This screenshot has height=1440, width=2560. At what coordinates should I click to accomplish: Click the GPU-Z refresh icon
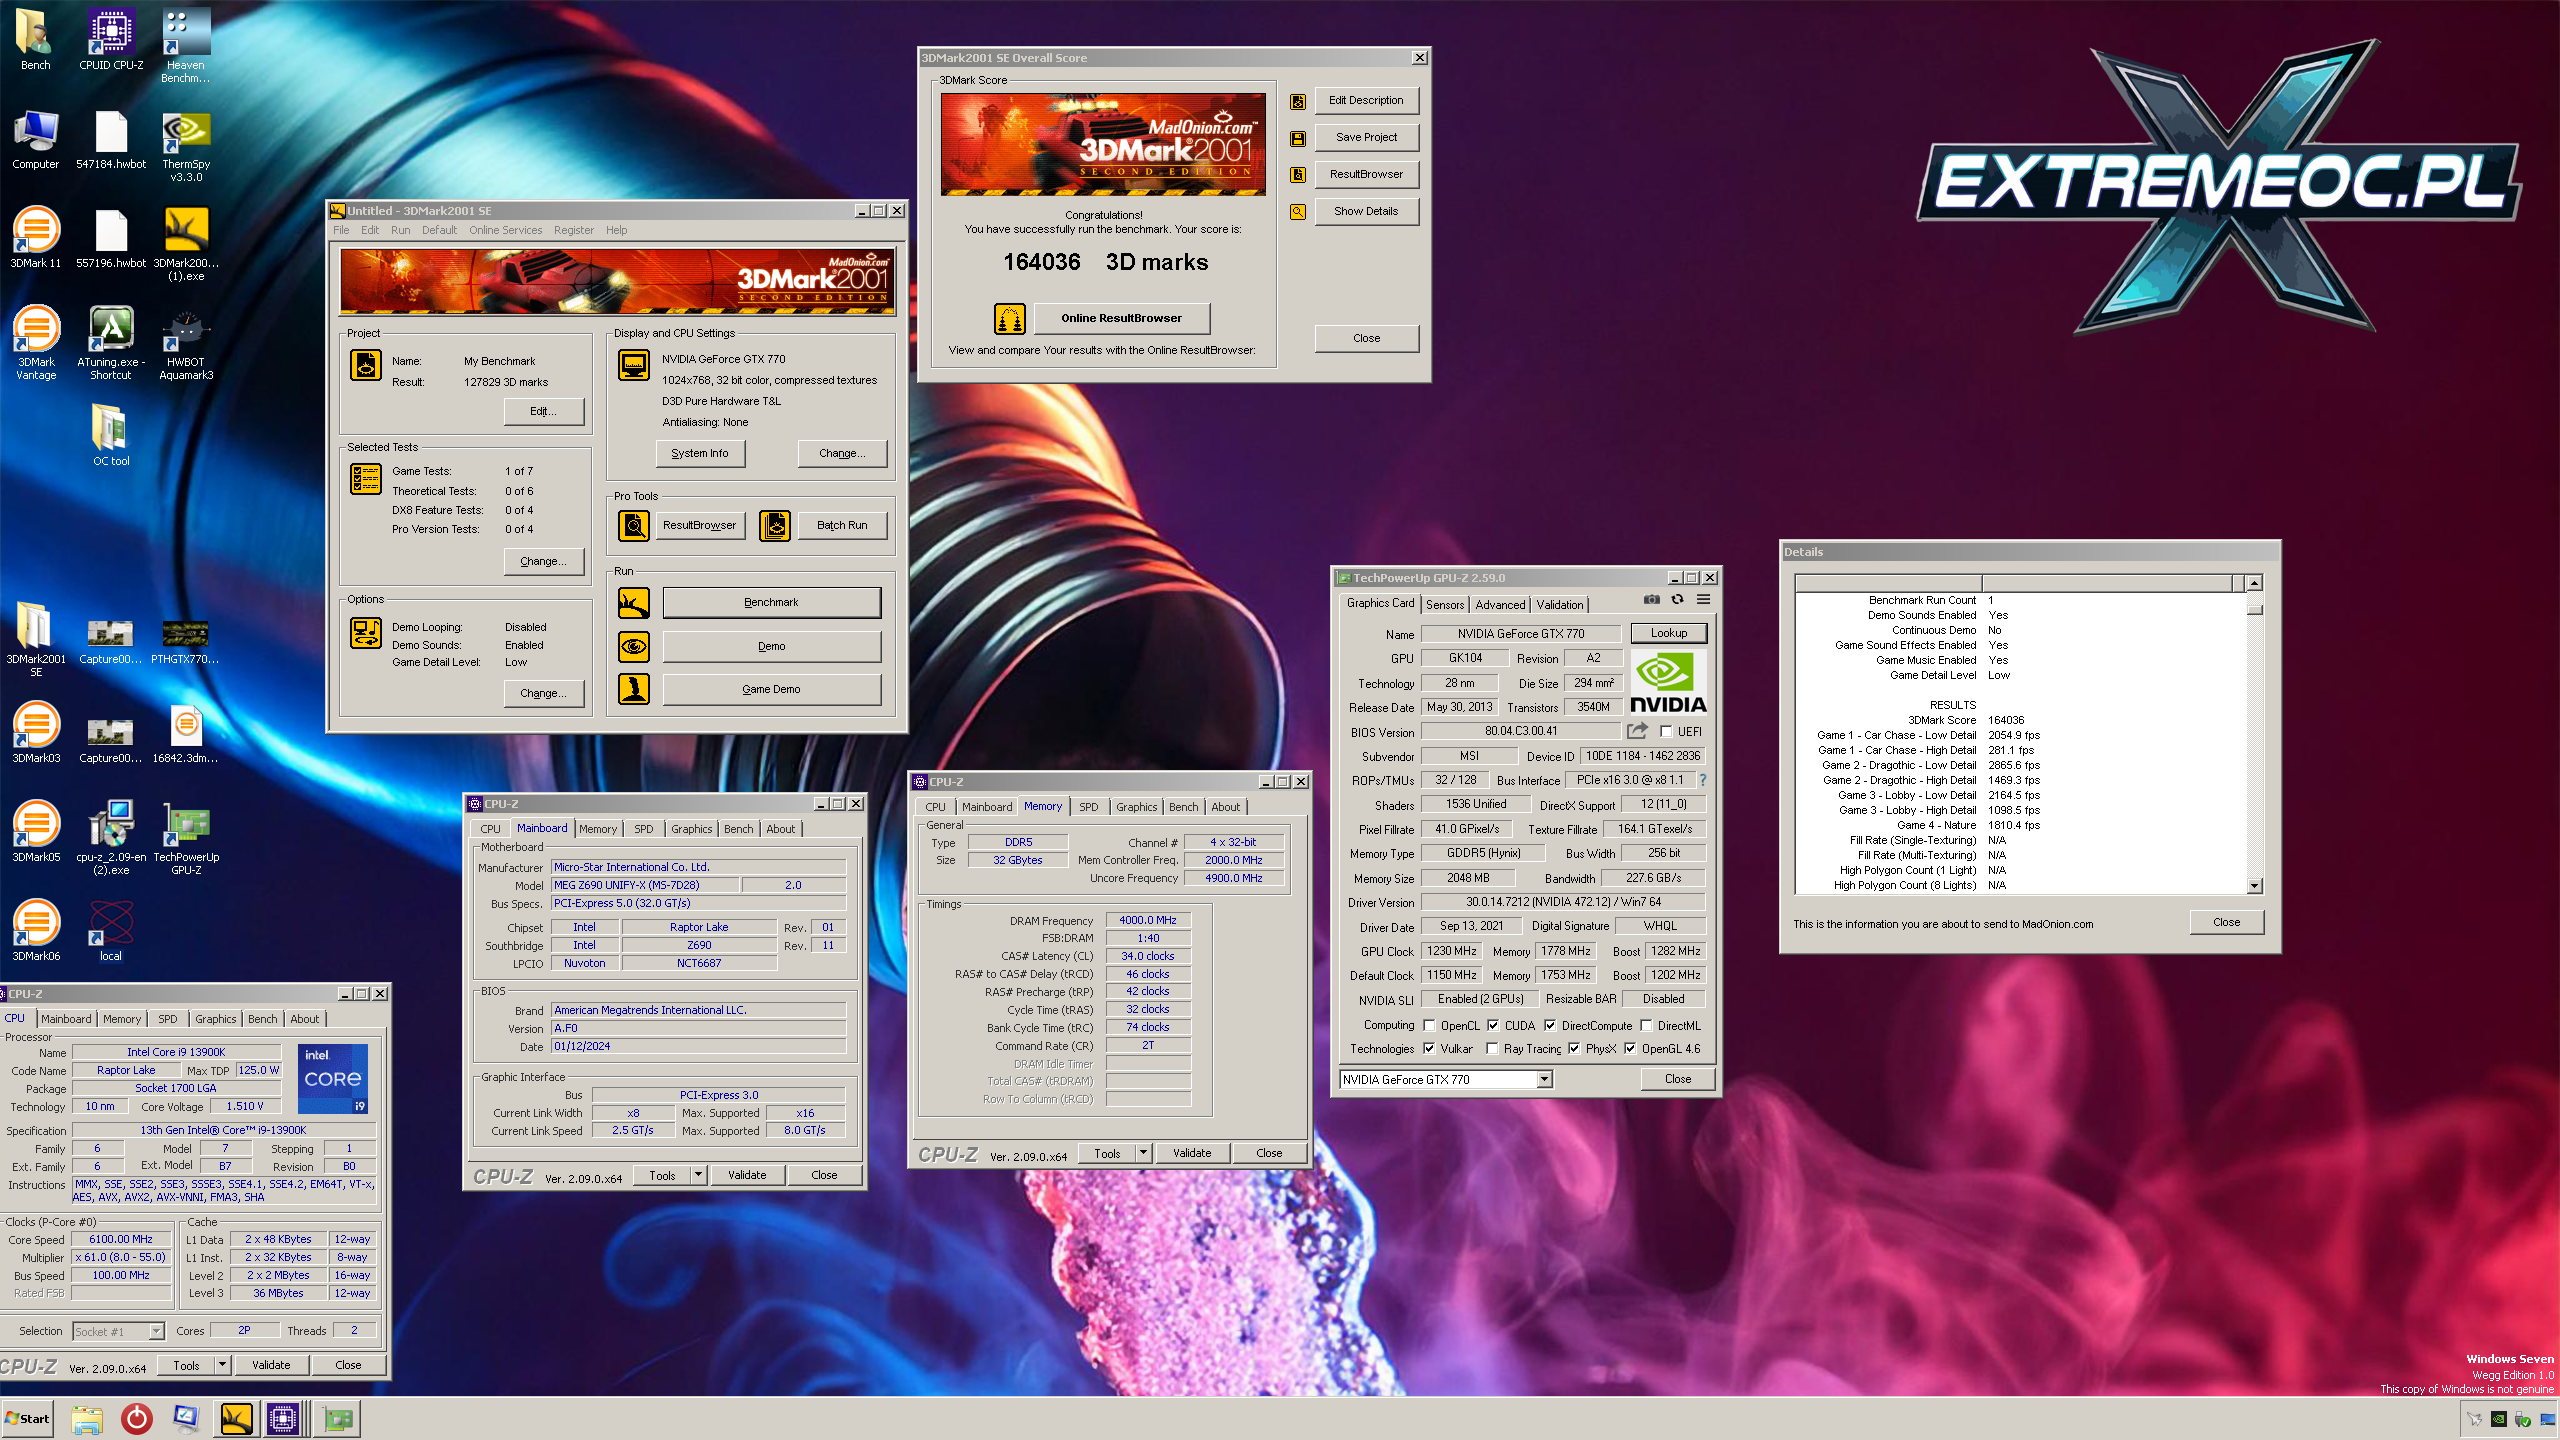(1678, 600)
